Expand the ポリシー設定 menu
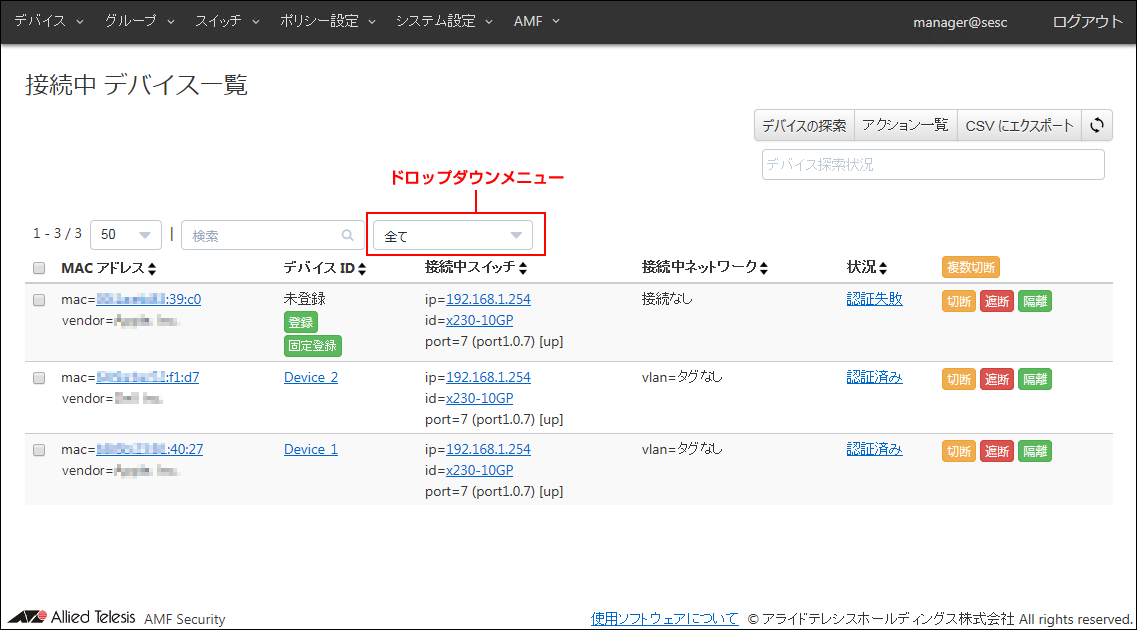 coord(328,21)
